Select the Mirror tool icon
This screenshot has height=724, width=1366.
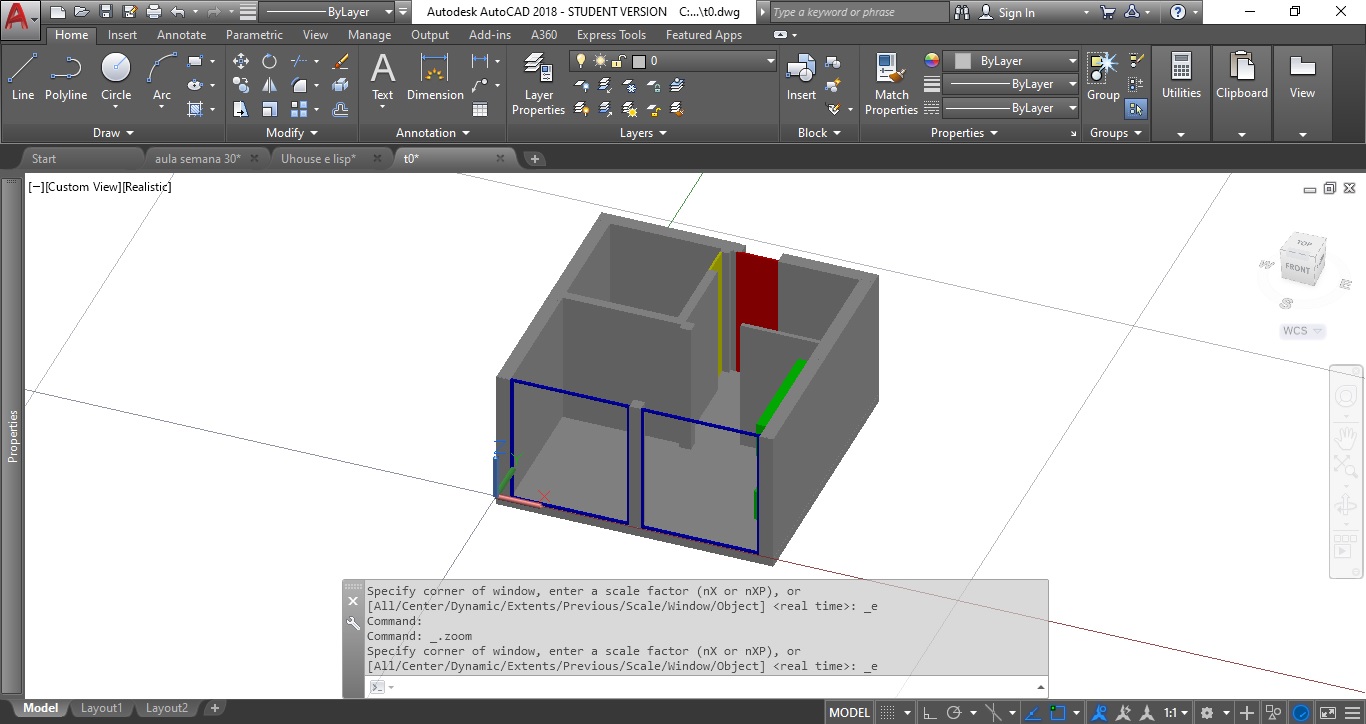point(269,85)
